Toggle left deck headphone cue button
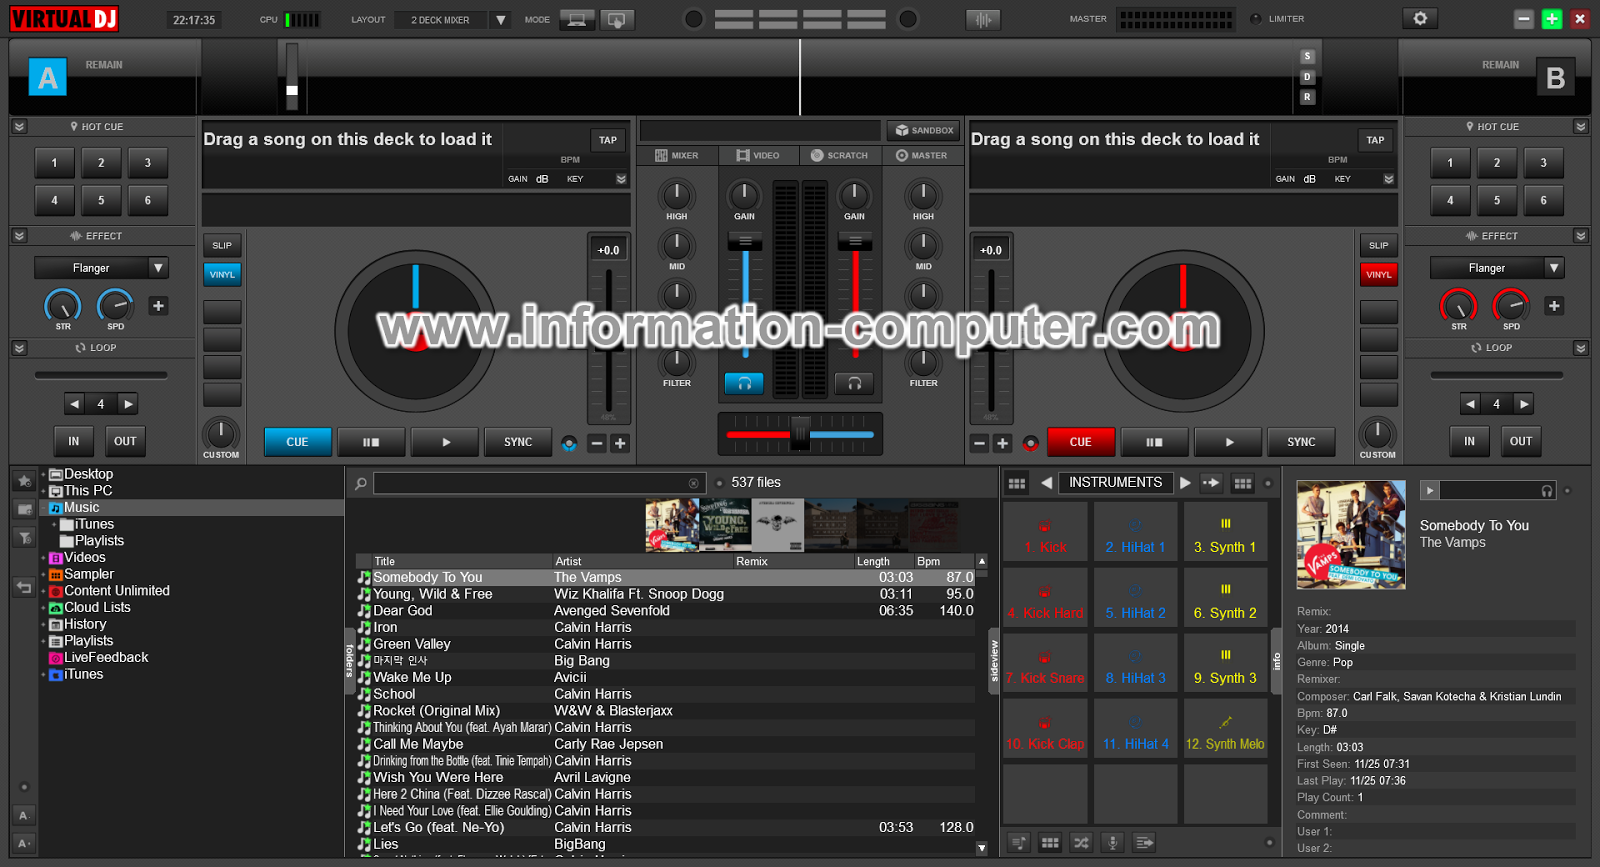The height and width of the screenshot is (867, 1600). (x=744, y=383)
